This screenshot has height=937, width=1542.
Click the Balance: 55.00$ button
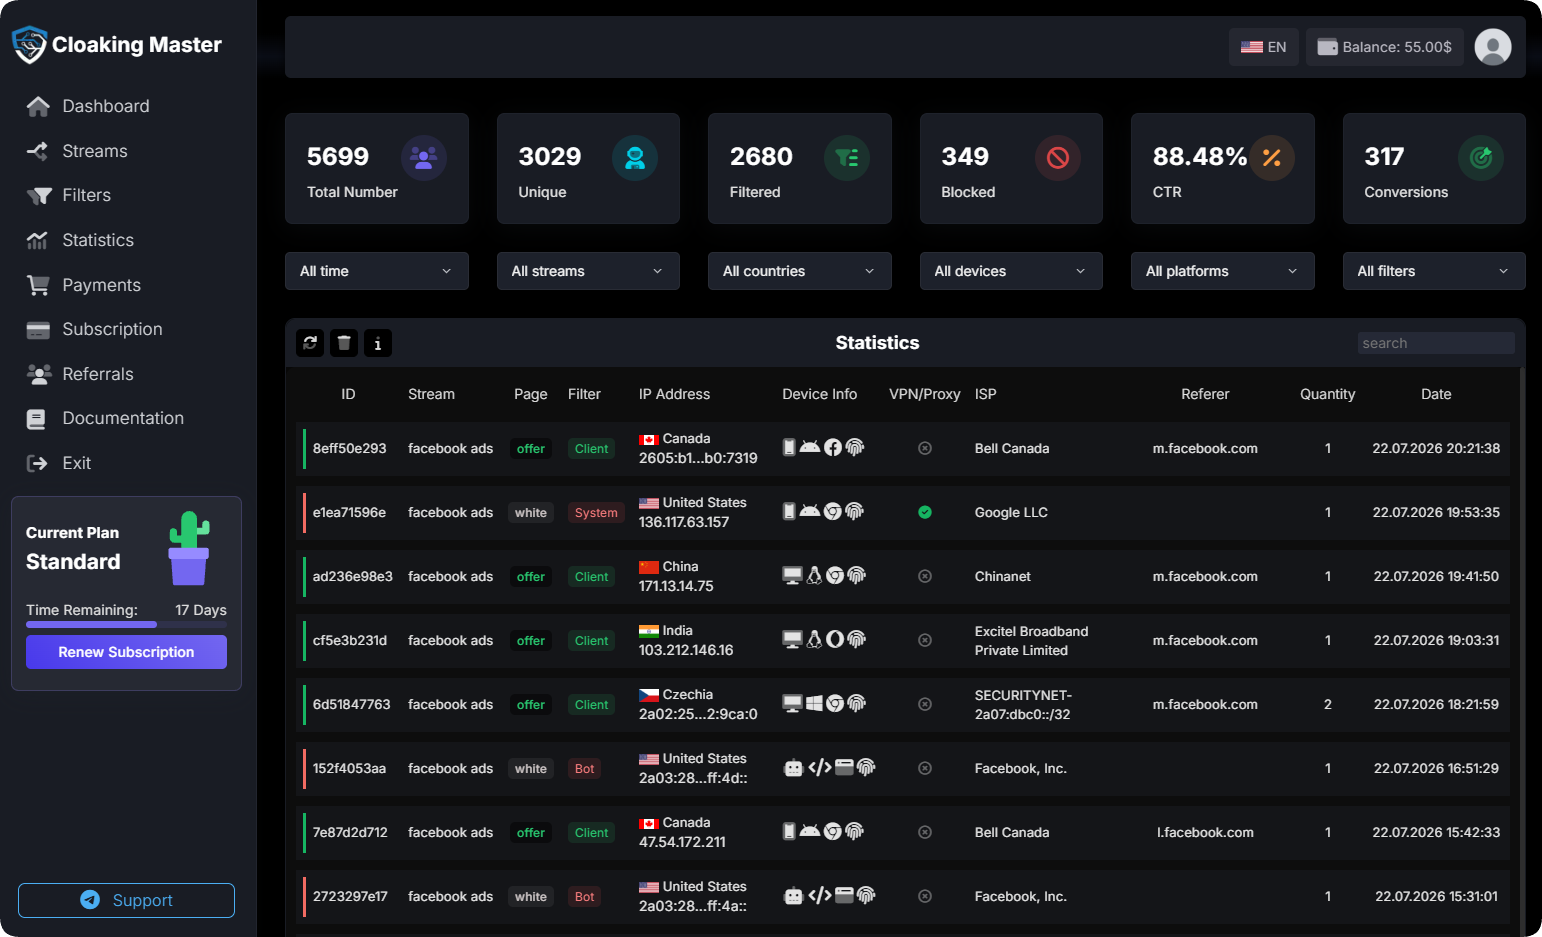tap(1385, 47)
